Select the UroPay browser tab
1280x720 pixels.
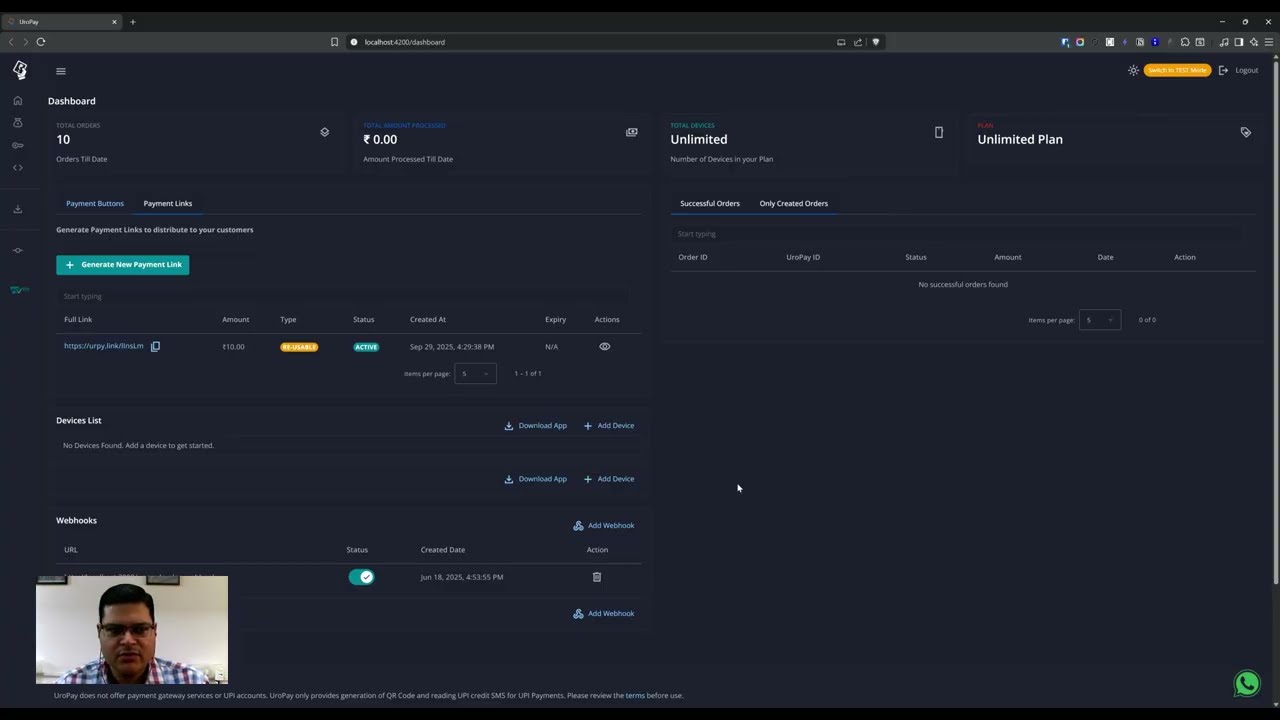coord(62,21)
